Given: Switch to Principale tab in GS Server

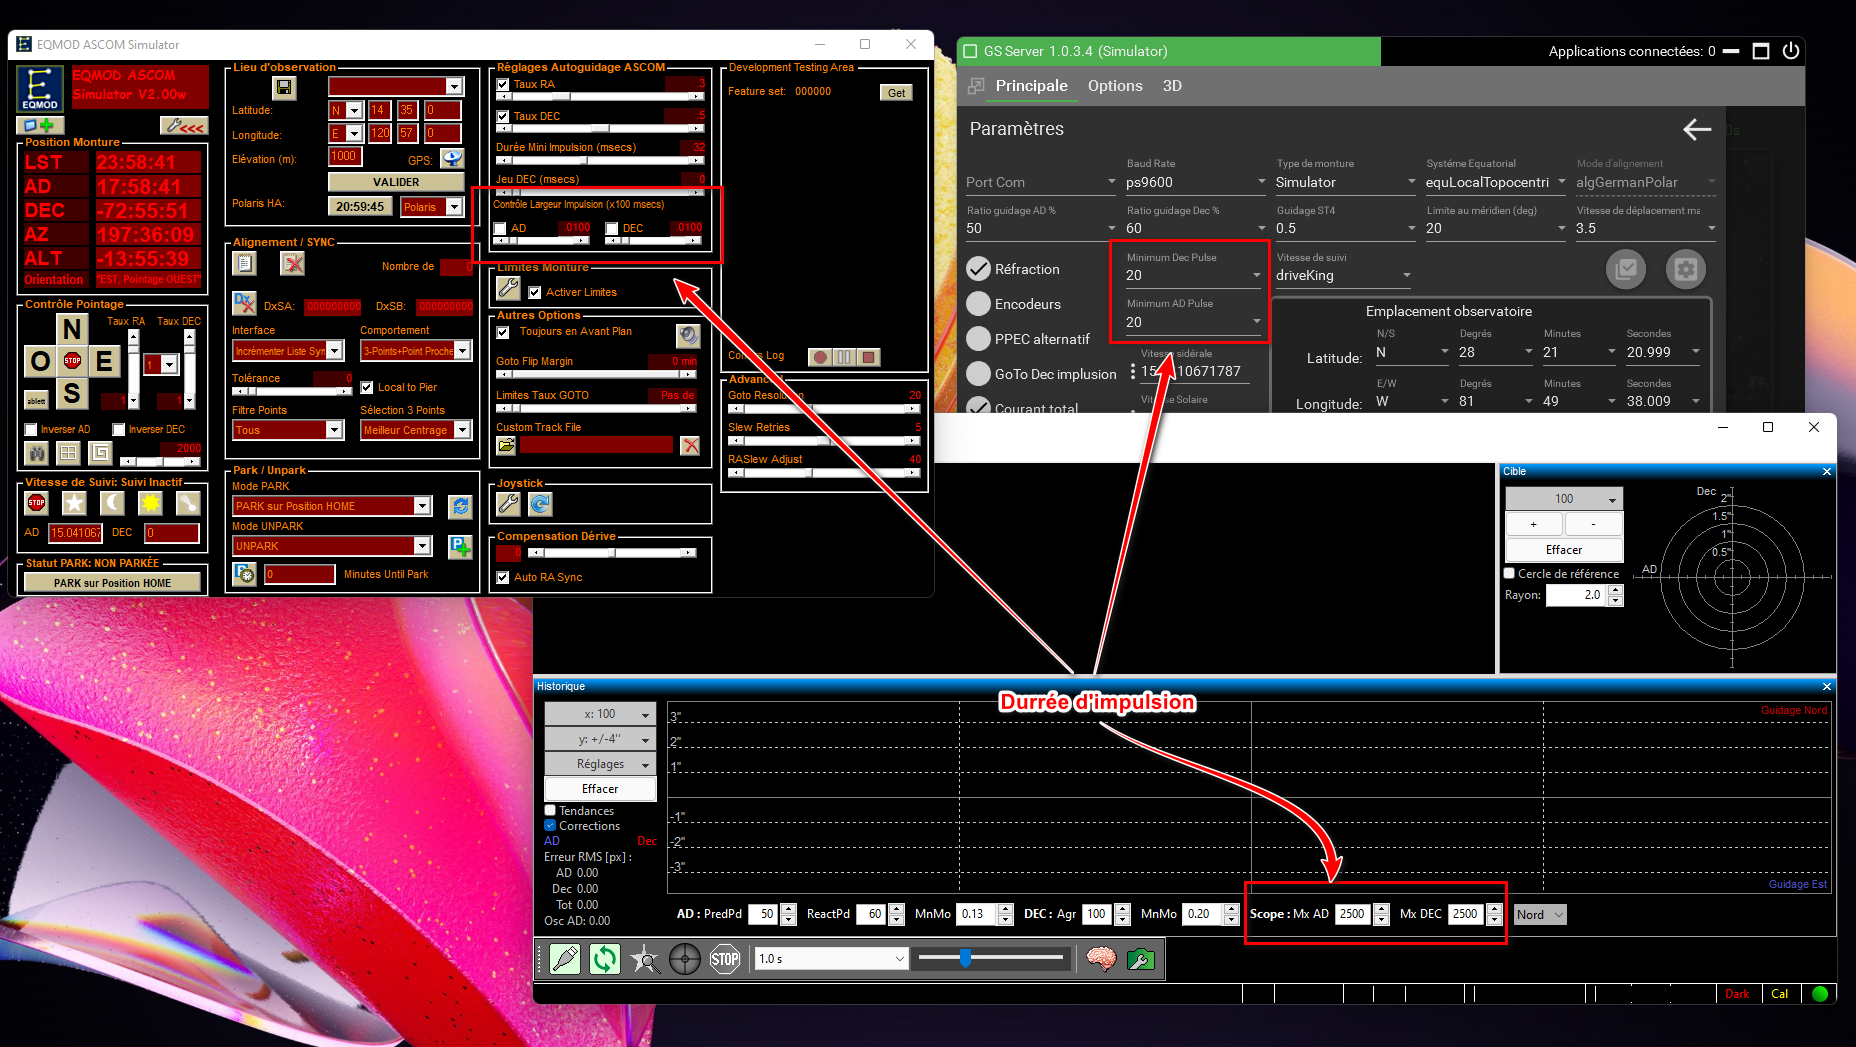Looking at the screenshot, I should pos(1031,86).
